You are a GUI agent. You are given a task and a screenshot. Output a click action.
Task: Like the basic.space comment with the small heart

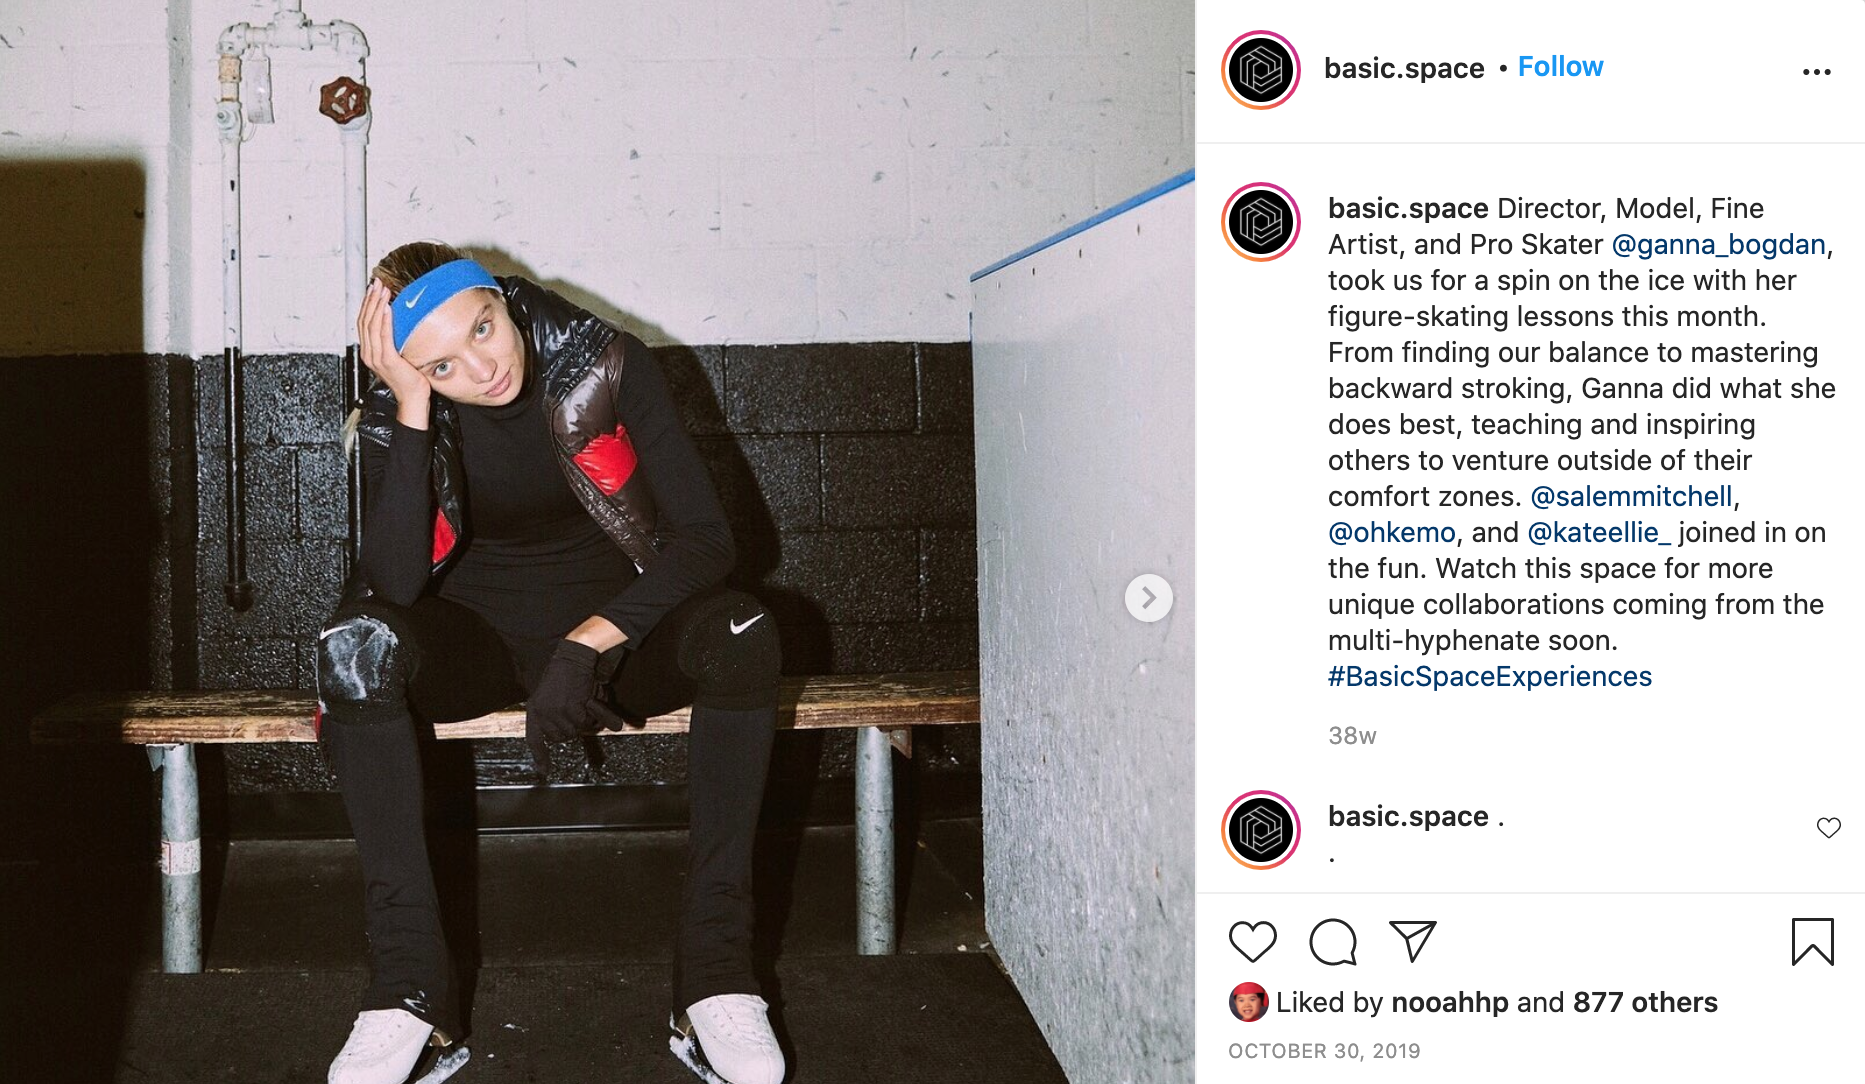[1828, 828]
